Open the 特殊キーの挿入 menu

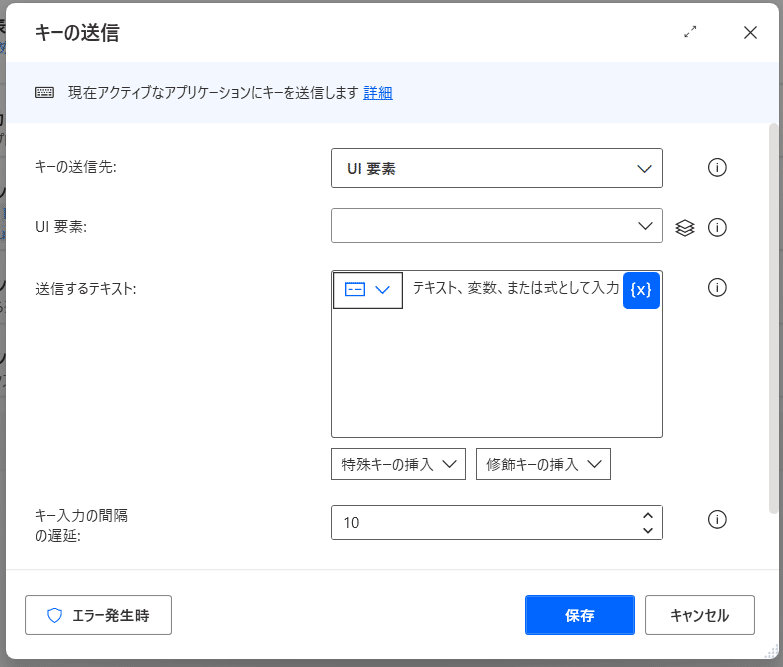point(398,464)
